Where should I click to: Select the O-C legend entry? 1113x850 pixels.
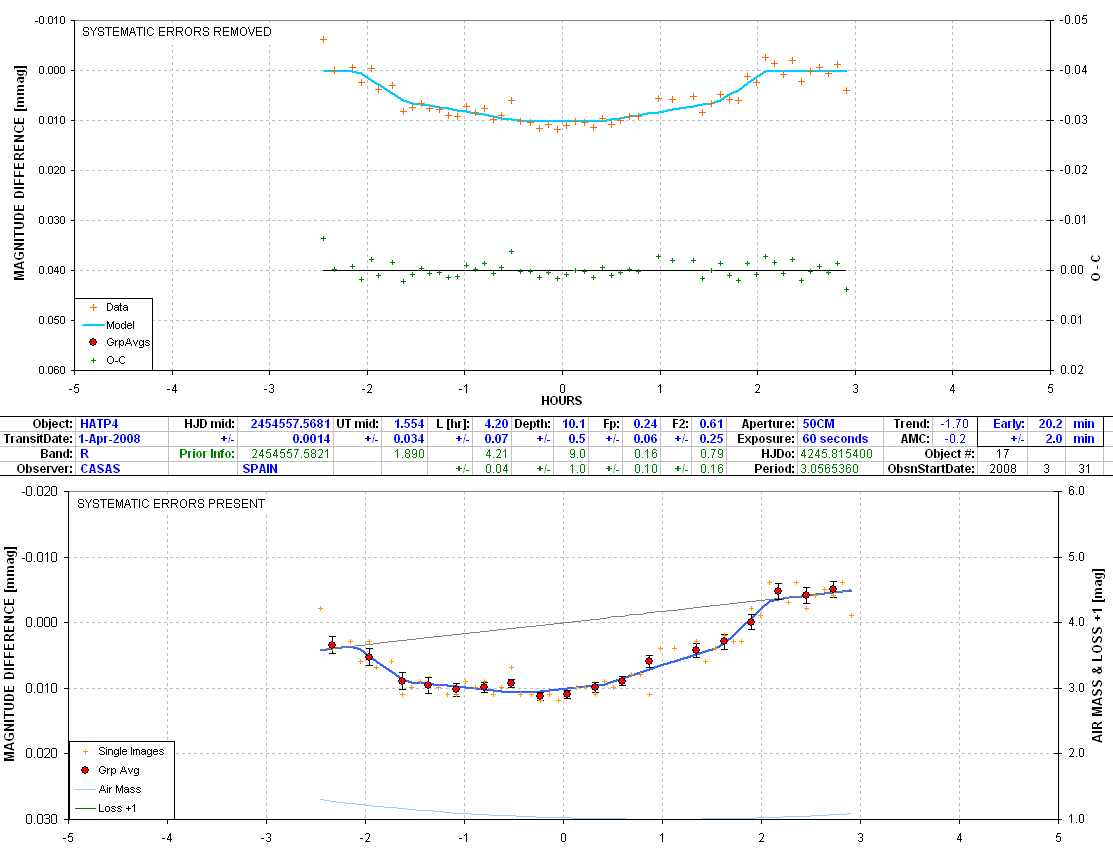[108, 360]
